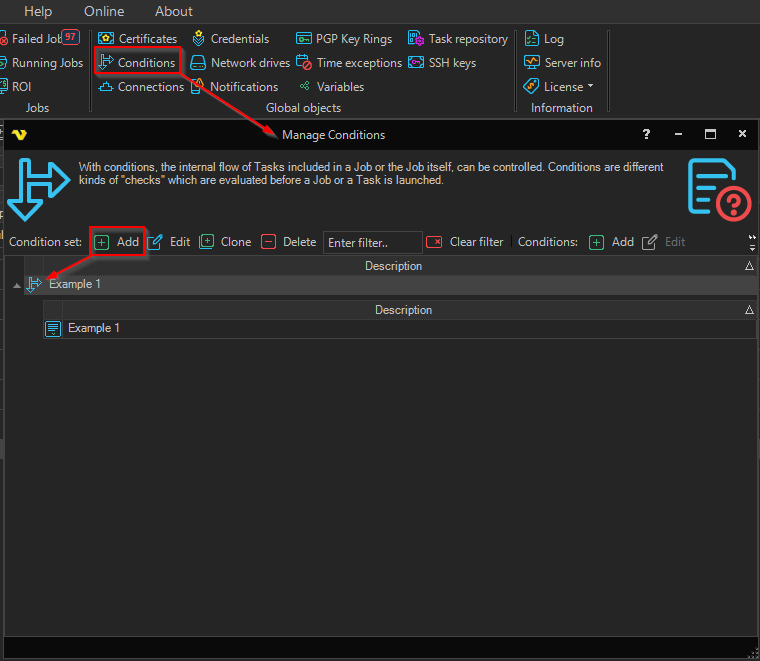This screenshot has width=760, height=661.
Task: Open PGP Key Rings
Action: coord(344,39)
